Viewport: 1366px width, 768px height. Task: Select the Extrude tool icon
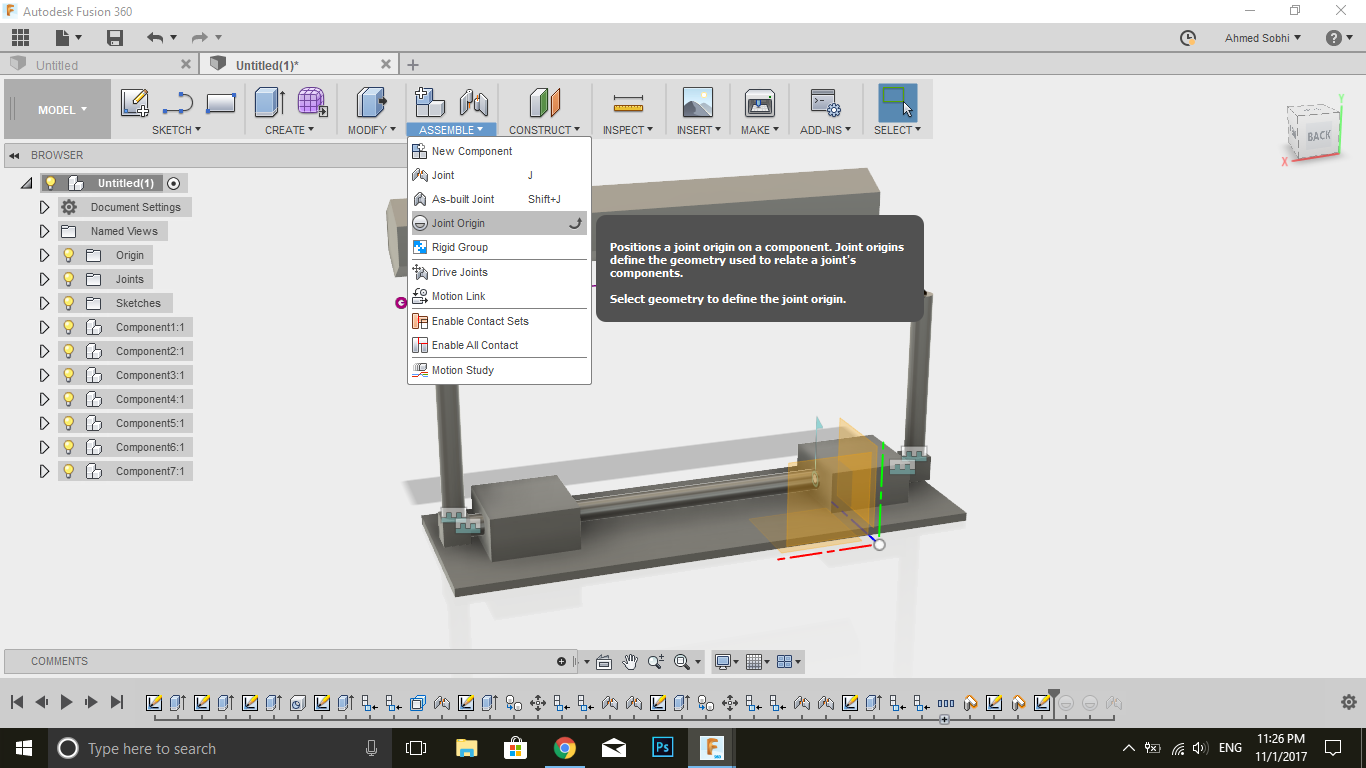pos(269,103)
